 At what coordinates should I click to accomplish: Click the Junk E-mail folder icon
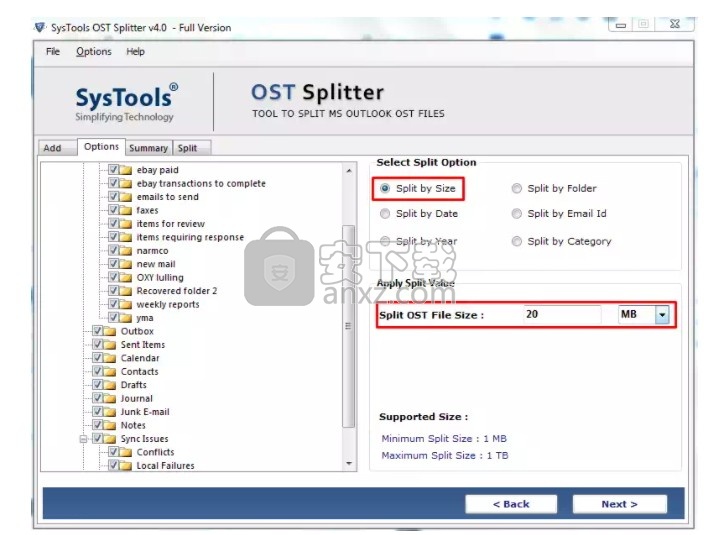click(110, 412)
